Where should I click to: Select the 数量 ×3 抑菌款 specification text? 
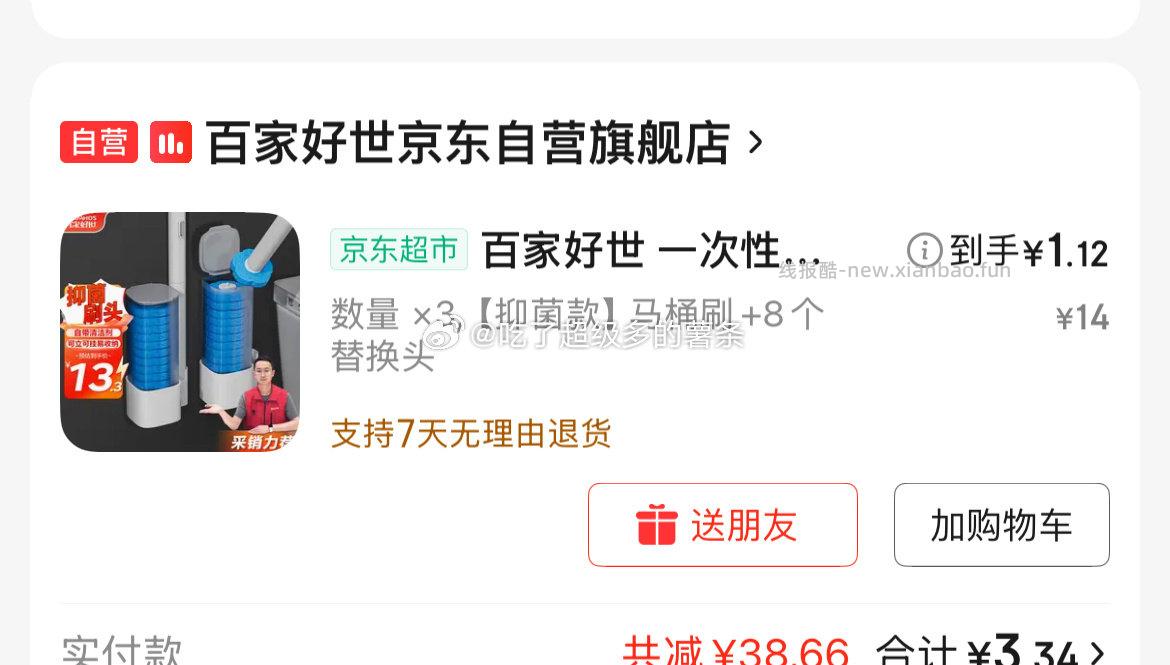(577, 335)
